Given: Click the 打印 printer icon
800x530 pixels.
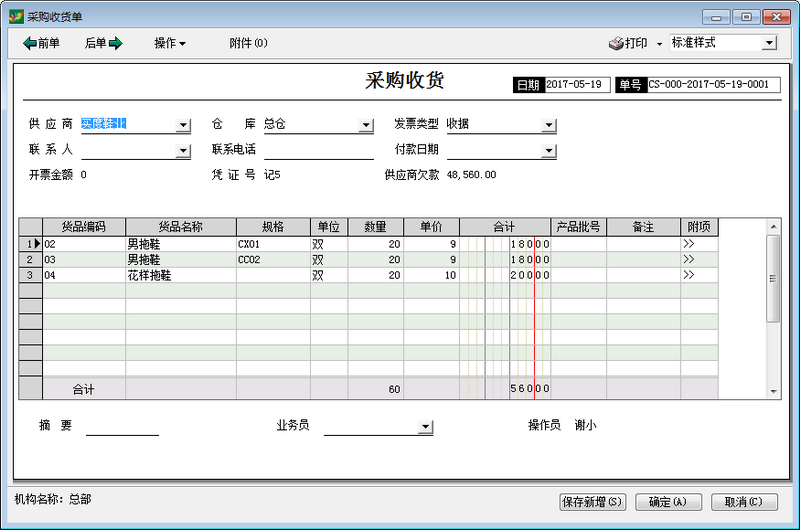Looking at the screenshot, I should coord(616,43).
